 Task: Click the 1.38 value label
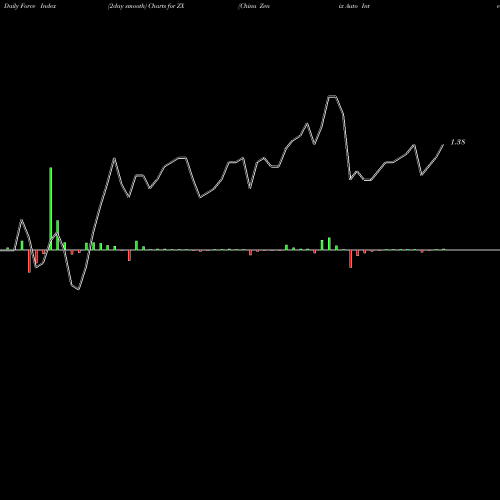[x=458, y=142]
